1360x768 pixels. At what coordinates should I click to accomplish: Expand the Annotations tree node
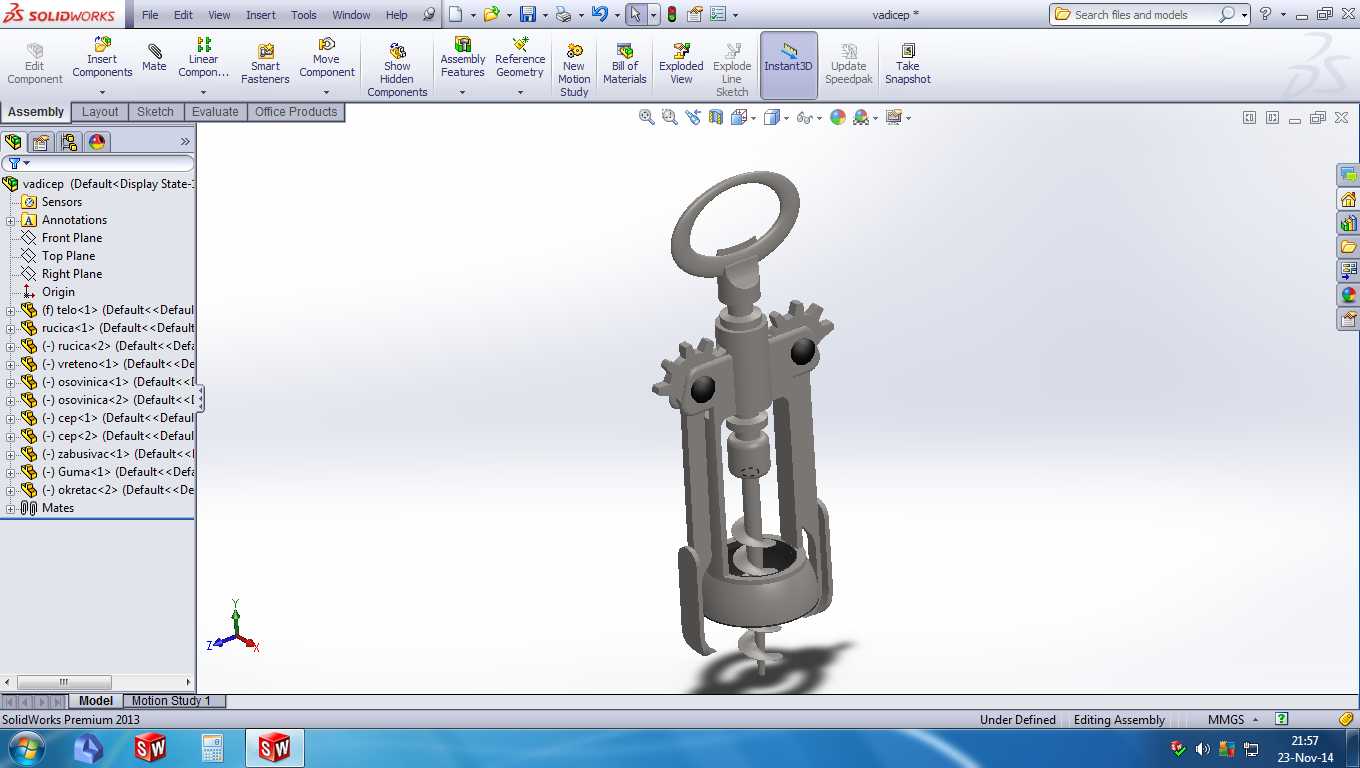[11, 220]
